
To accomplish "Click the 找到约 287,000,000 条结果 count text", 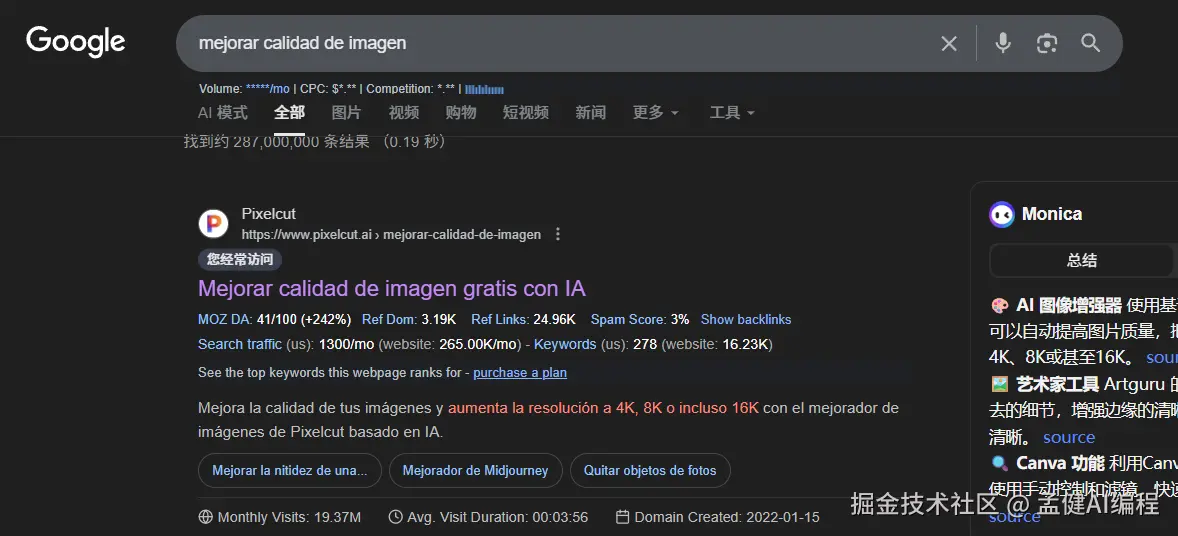I will tap(315, 141).
